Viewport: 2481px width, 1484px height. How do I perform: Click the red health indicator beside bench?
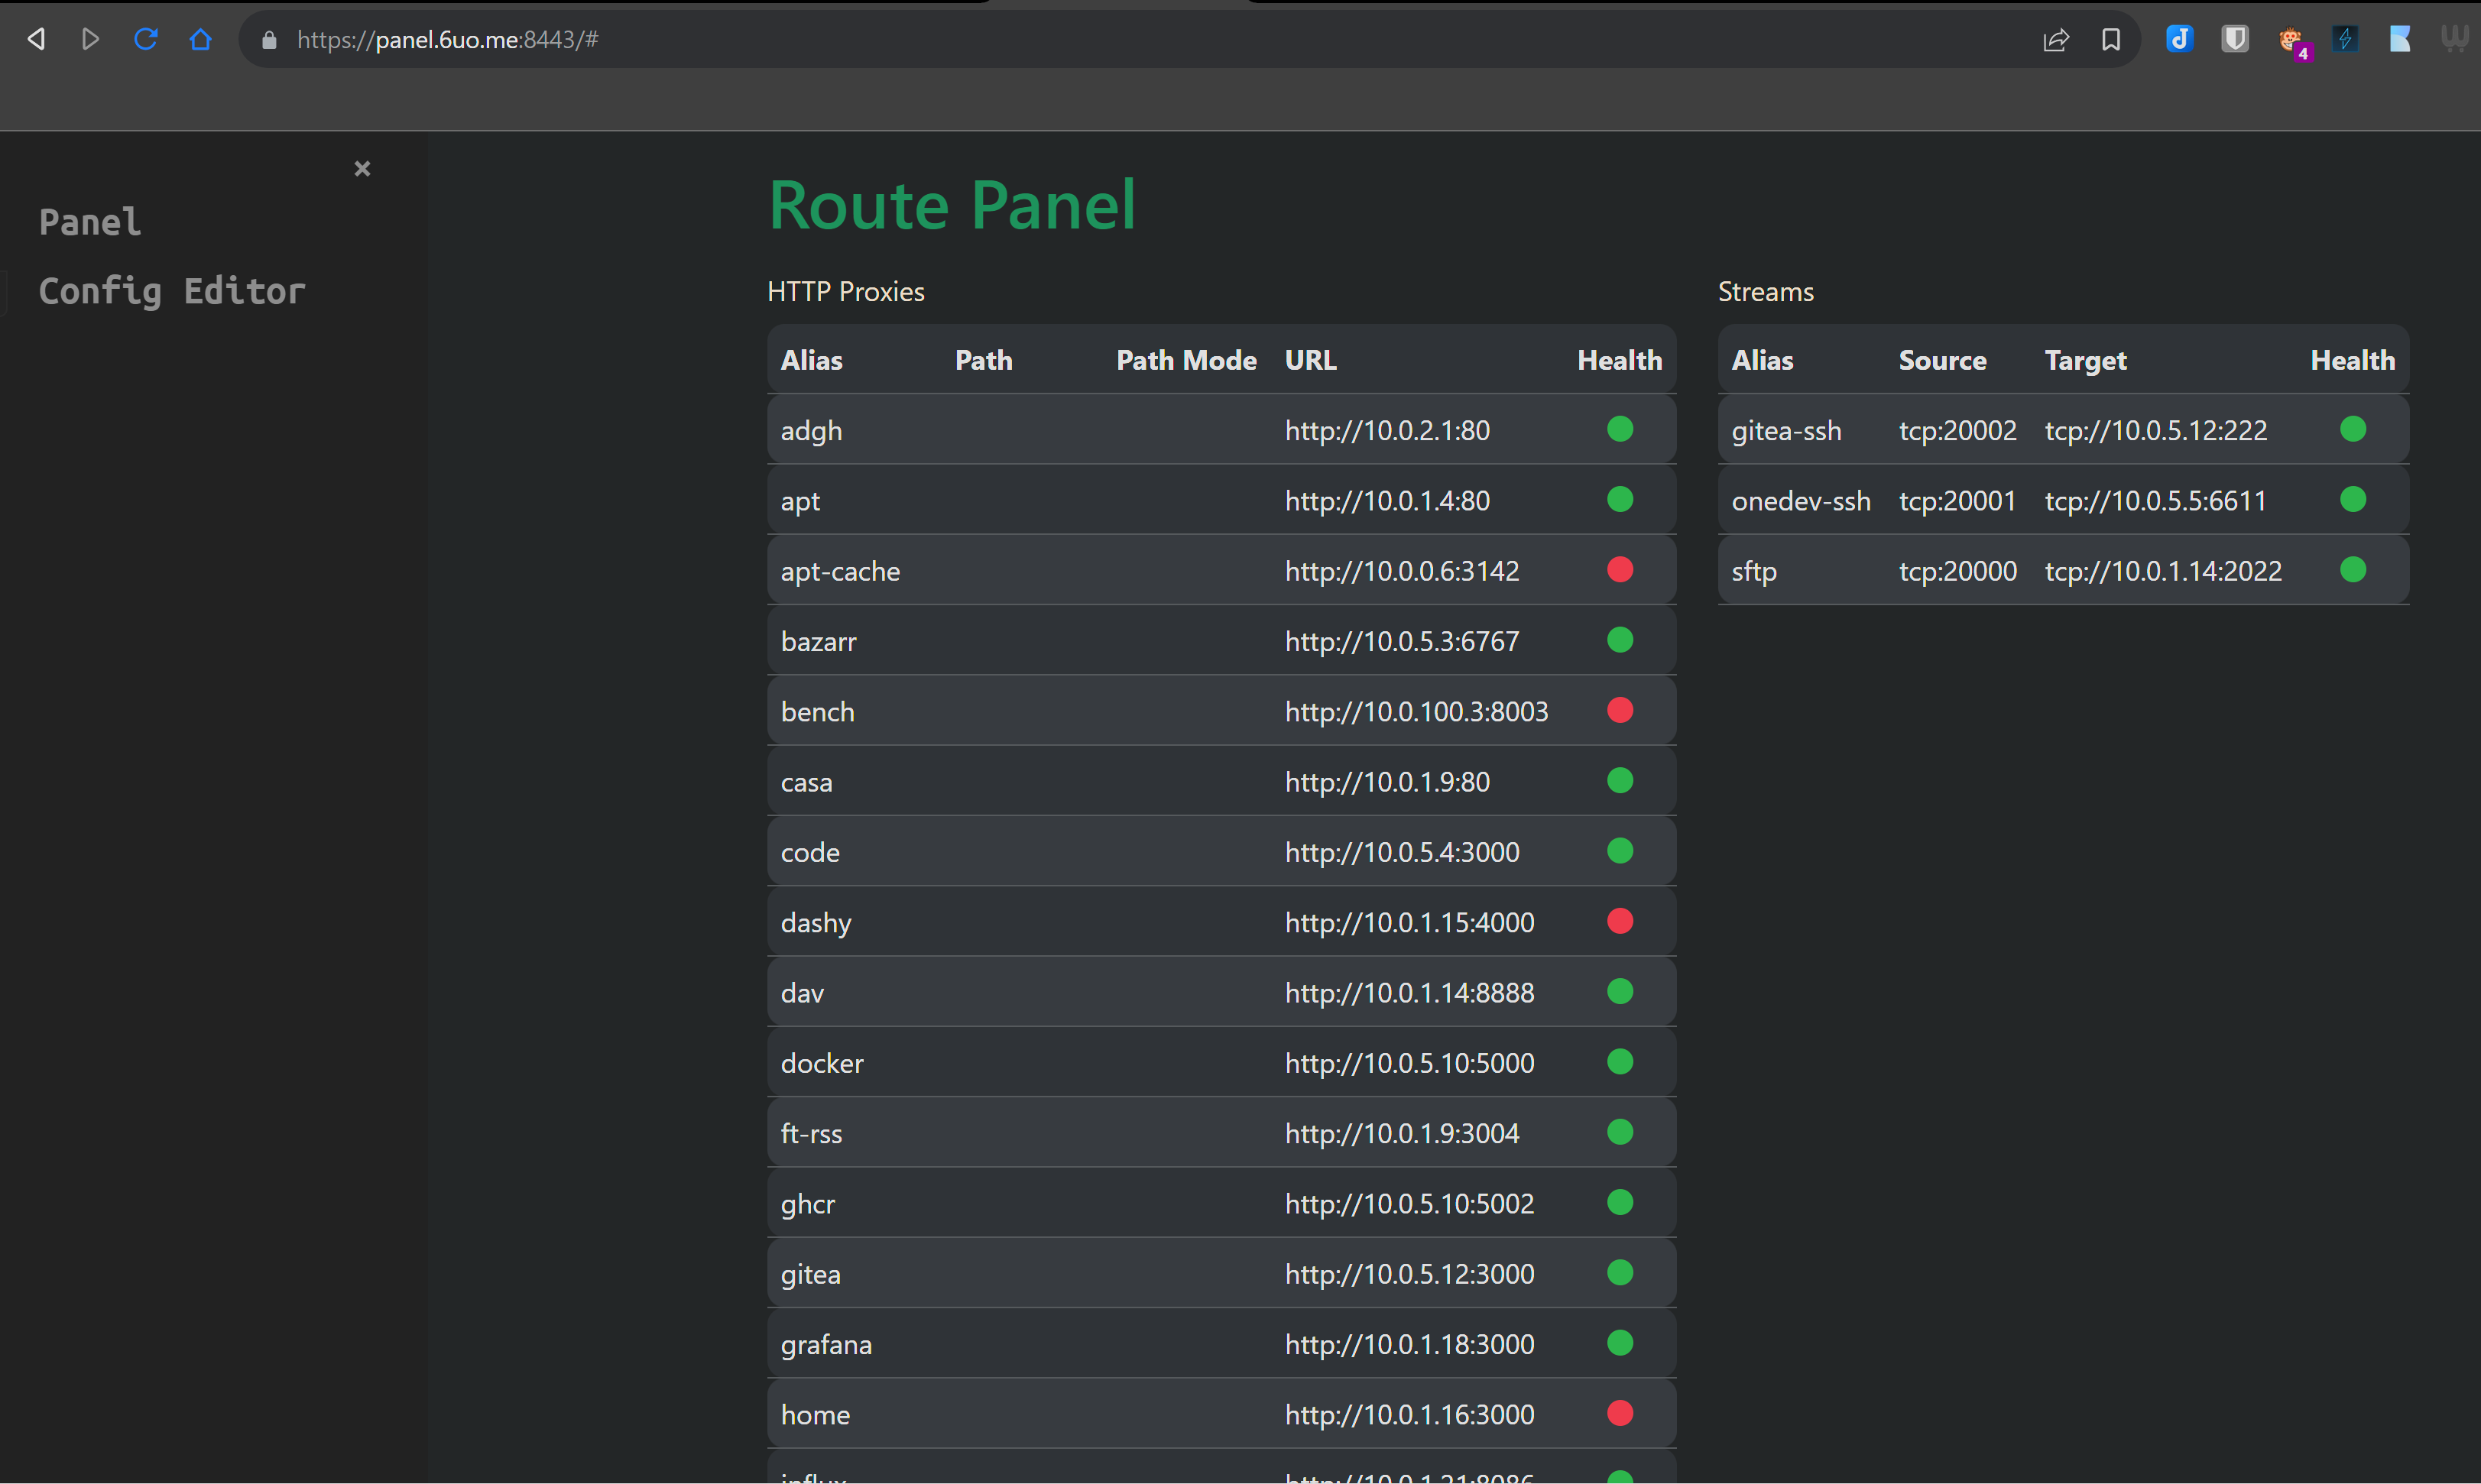(x=1621, y=710)
